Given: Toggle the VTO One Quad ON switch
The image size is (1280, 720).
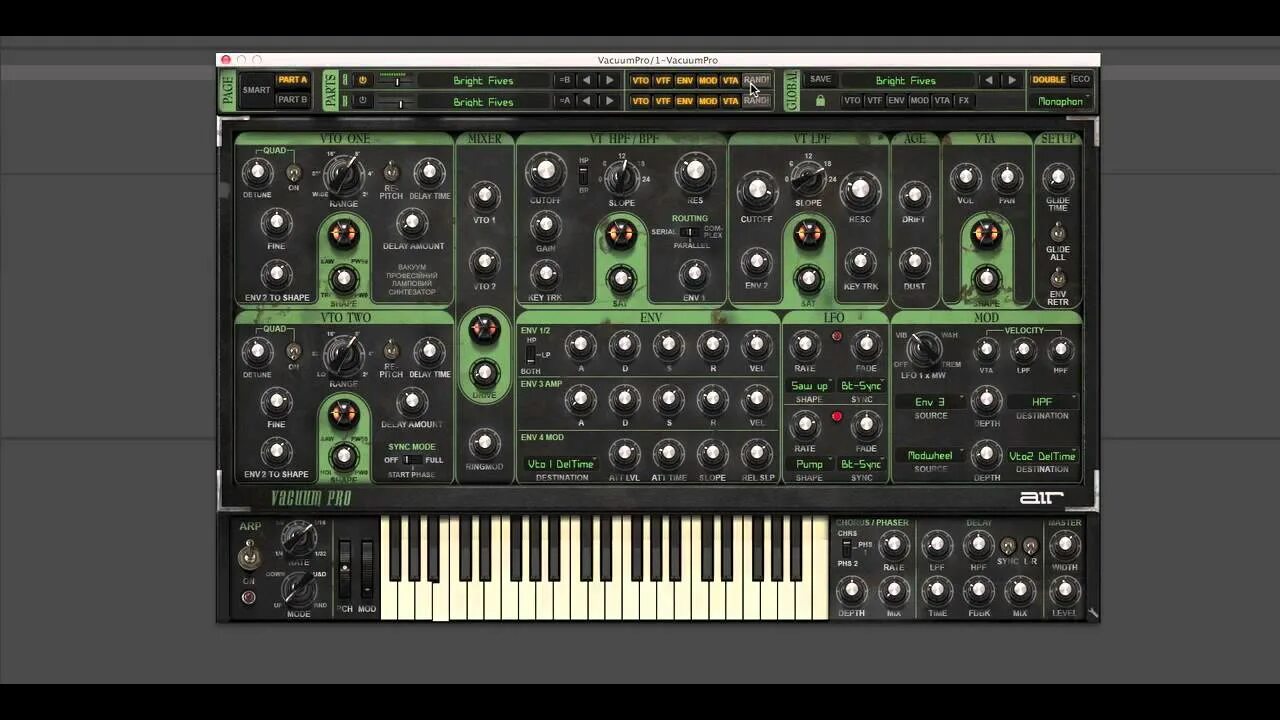Looking at the screenshot, I should (x=293, y=173).
